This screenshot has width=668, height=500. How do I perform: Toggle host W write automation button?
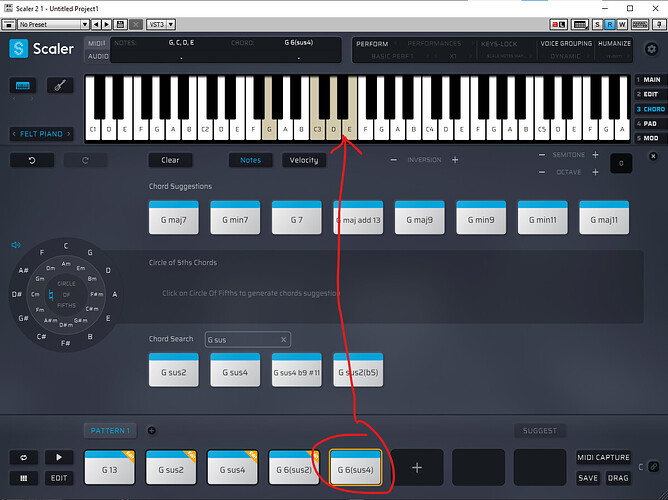pyautogui.click(x=622, y=24)
